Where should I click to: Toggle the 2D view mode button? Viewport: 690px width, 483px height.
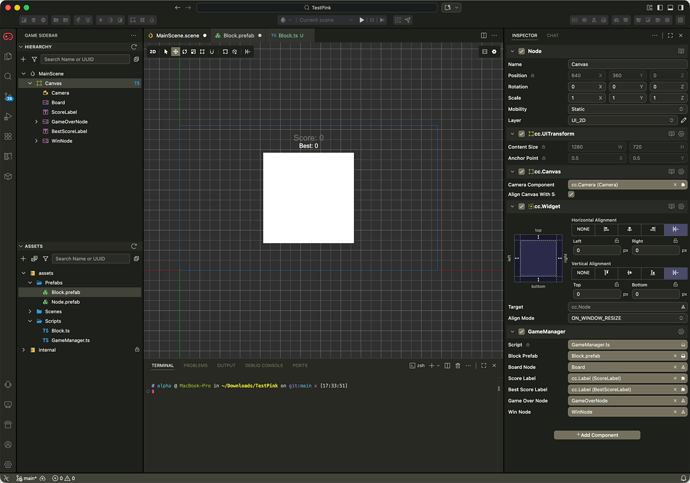tap(153, 51)
